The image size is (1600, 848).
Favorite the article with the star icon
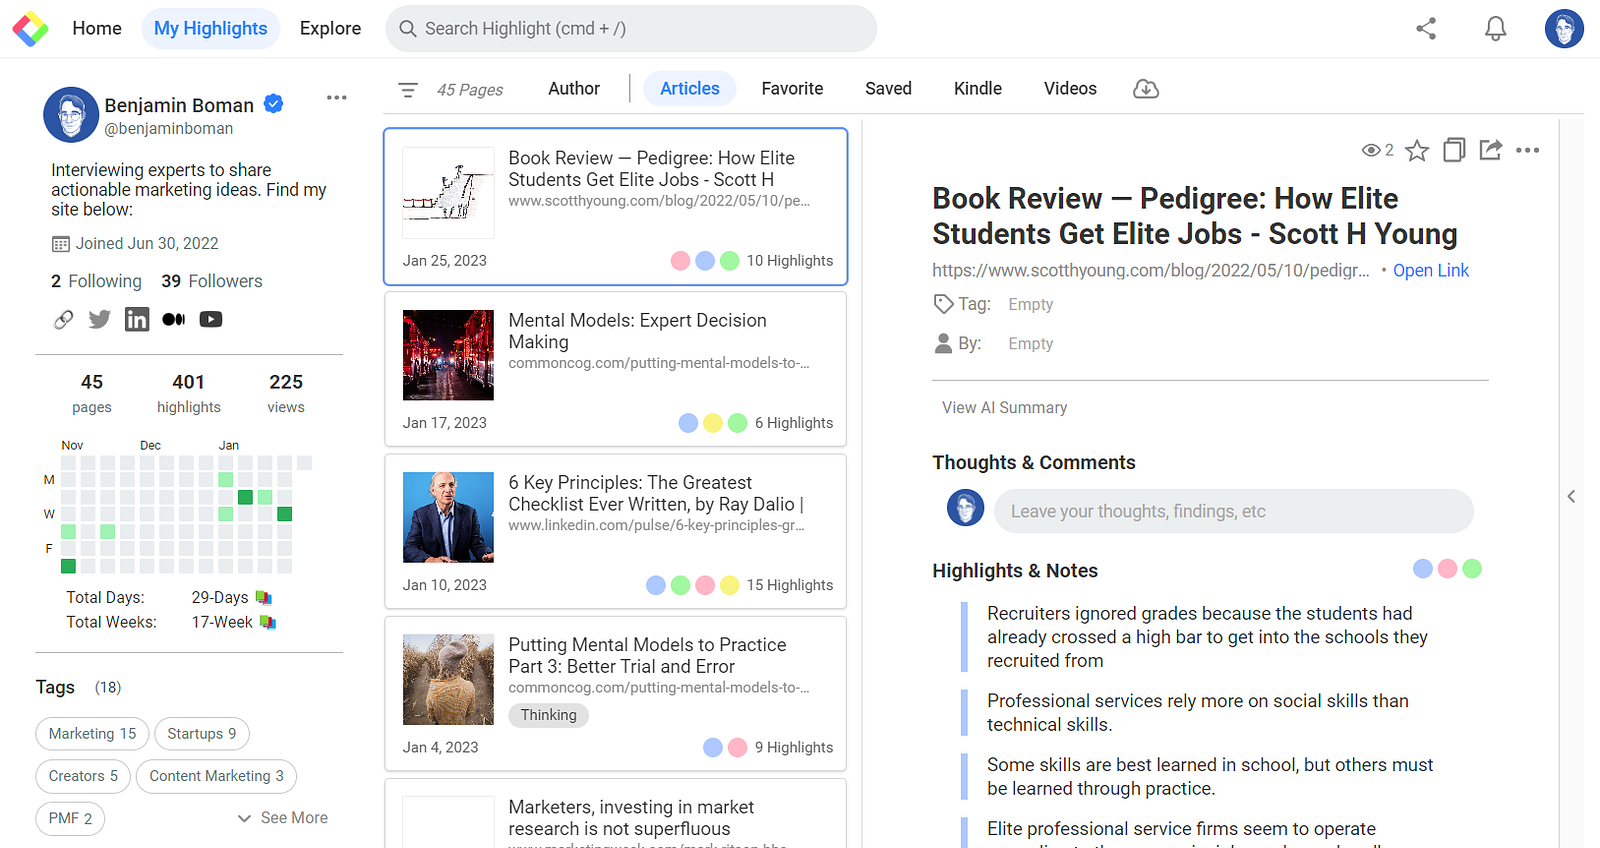coord(1417,150)
